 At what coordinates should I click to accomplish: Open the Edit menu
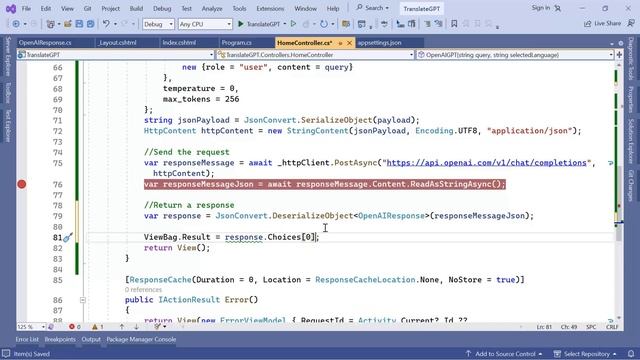(x=46, y=8)
